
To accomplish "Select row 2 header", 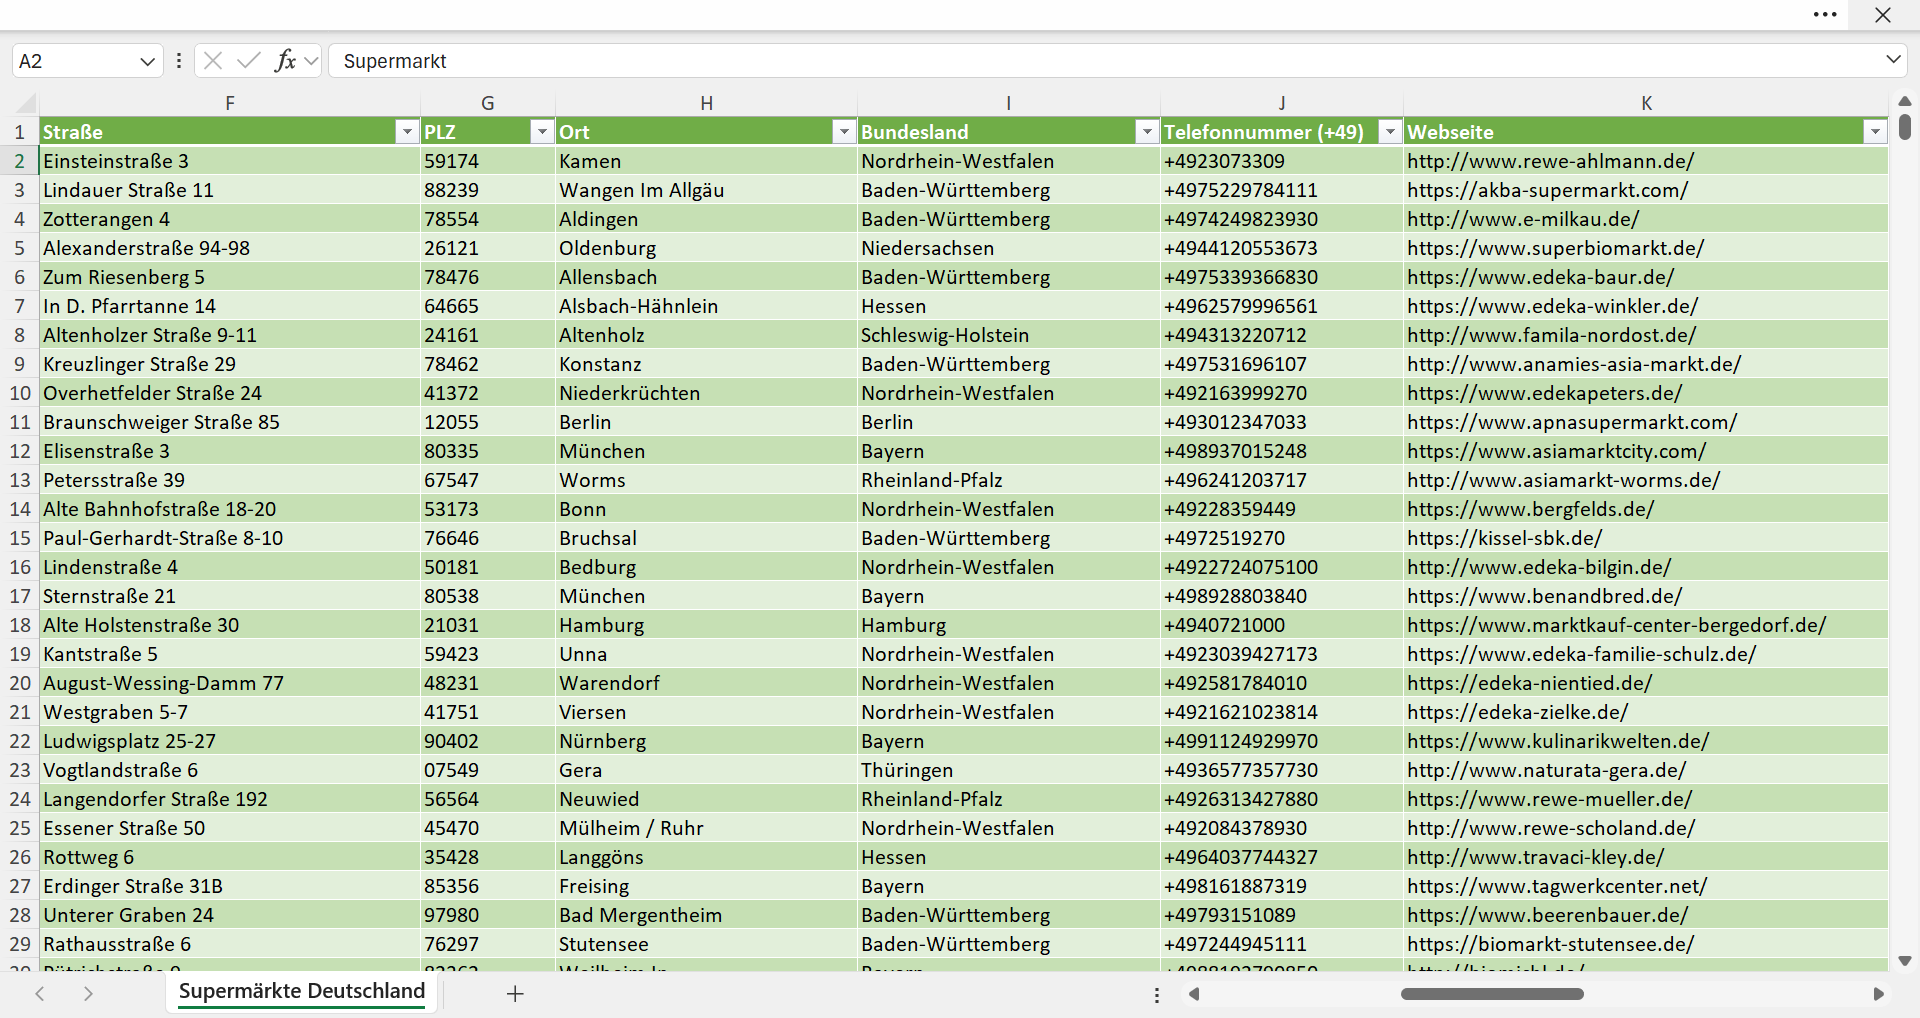I will [x=19, y=161].
